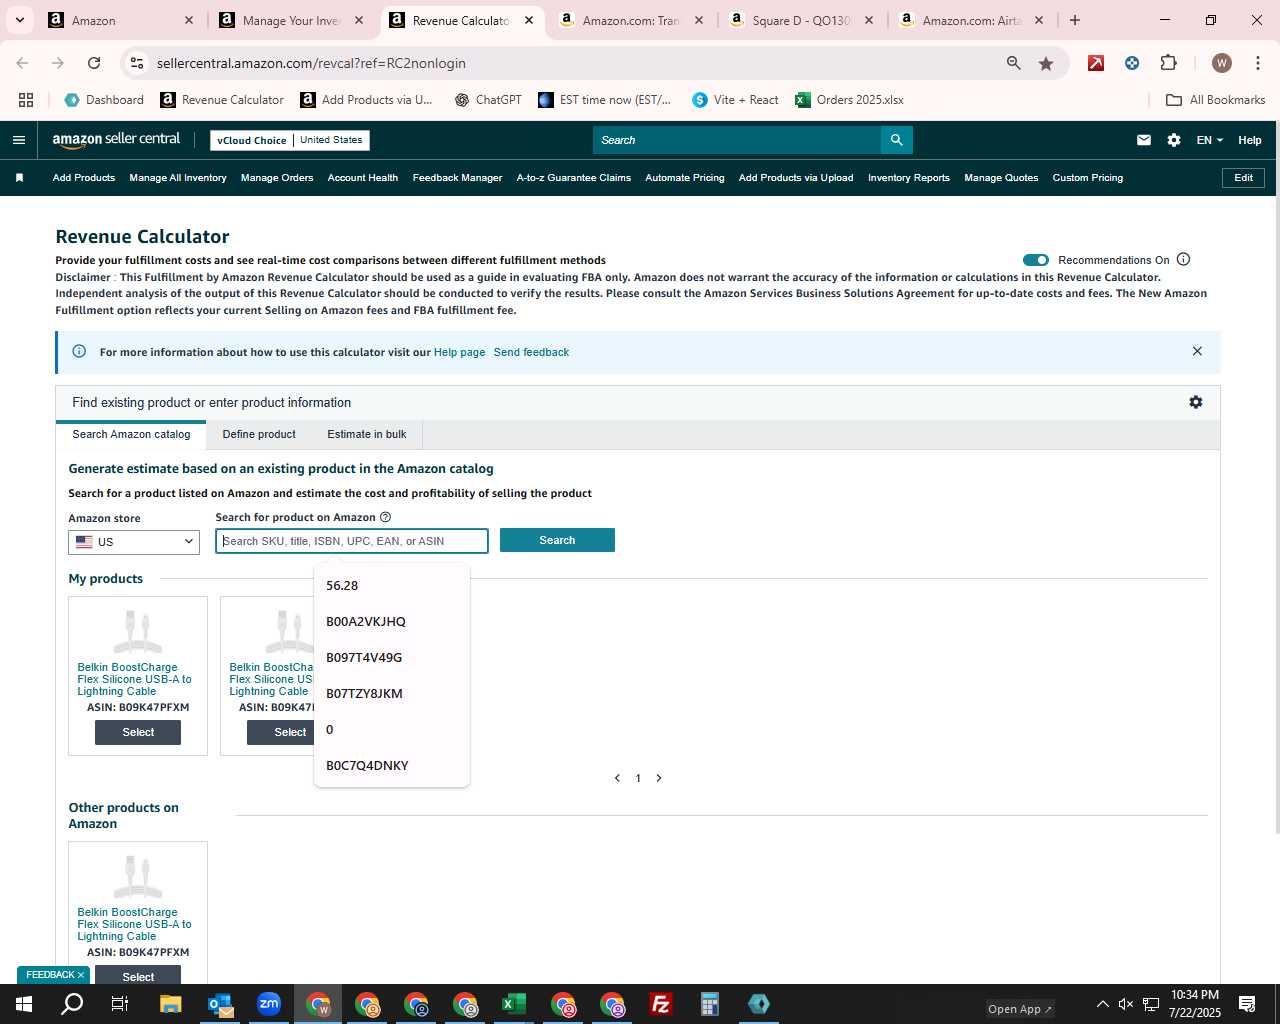Open the Chrome extensions puzzle icon
The height and width of the screenshot is (1024, 1280).
1168,63
